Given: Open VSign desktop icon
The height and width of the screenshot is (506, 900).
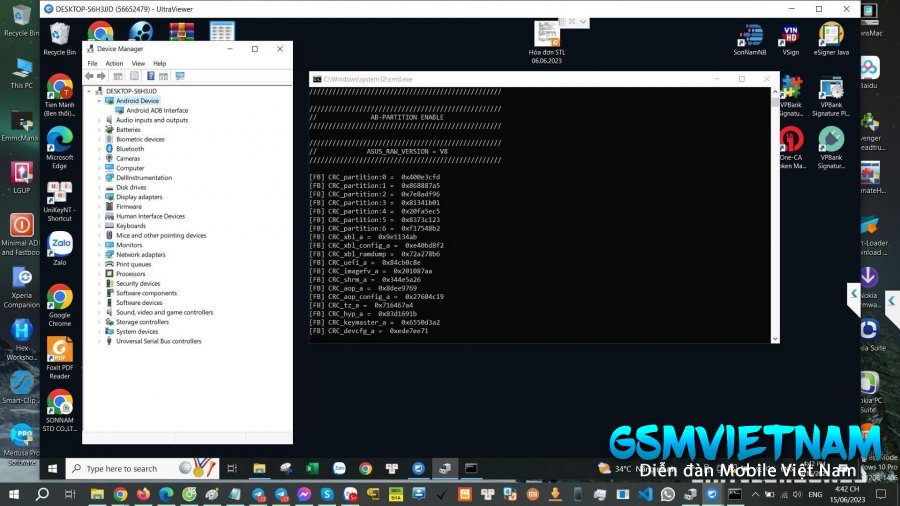Looking at the screenshot, I should click(x=790, y=39).
